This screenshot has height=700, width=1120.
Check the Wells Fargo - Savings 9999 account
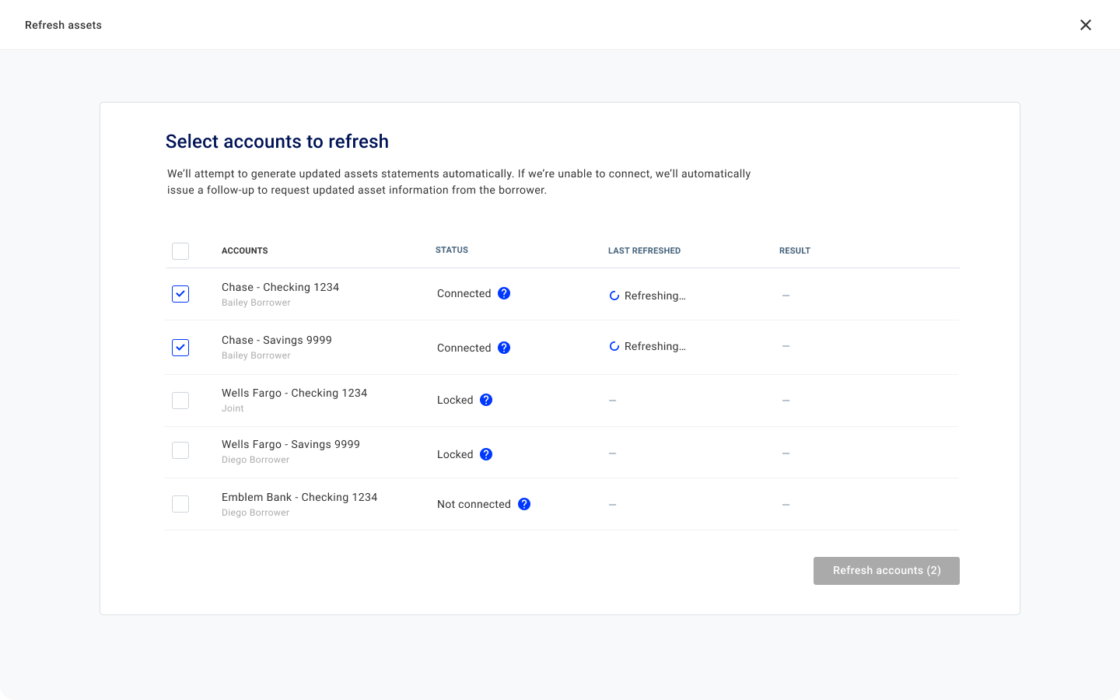pyautogui.click(x=180, y=450)
